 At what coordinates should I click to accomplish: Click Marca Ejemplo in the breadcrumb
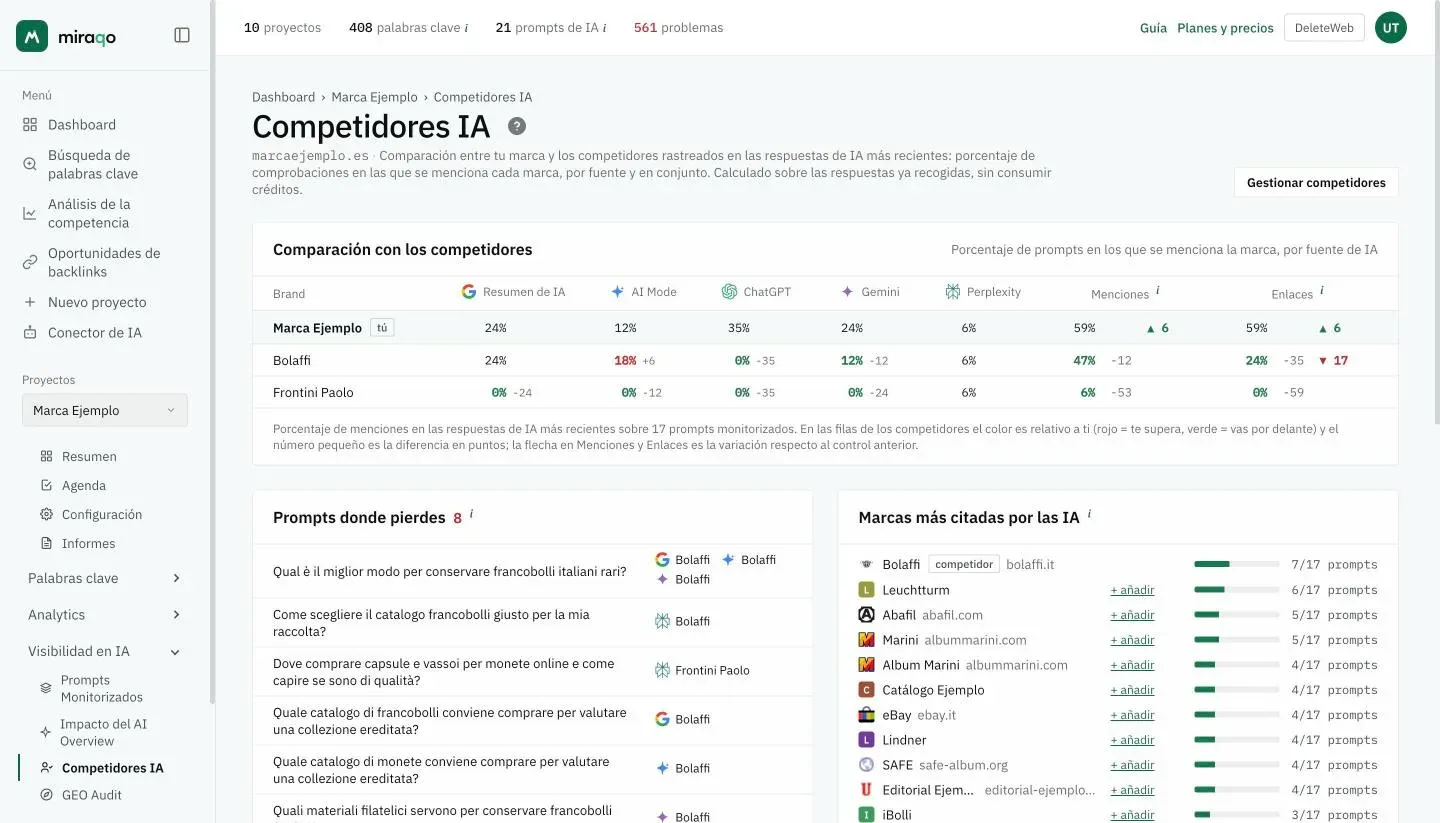pos(374,97)
